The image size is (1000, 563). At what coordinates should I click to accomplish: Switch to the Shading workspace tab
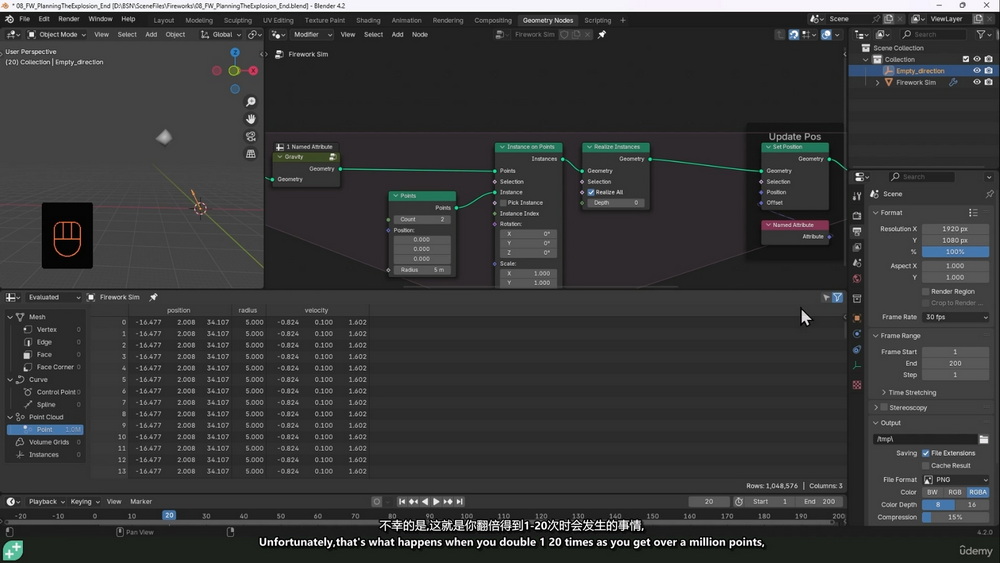pos(367,20)
